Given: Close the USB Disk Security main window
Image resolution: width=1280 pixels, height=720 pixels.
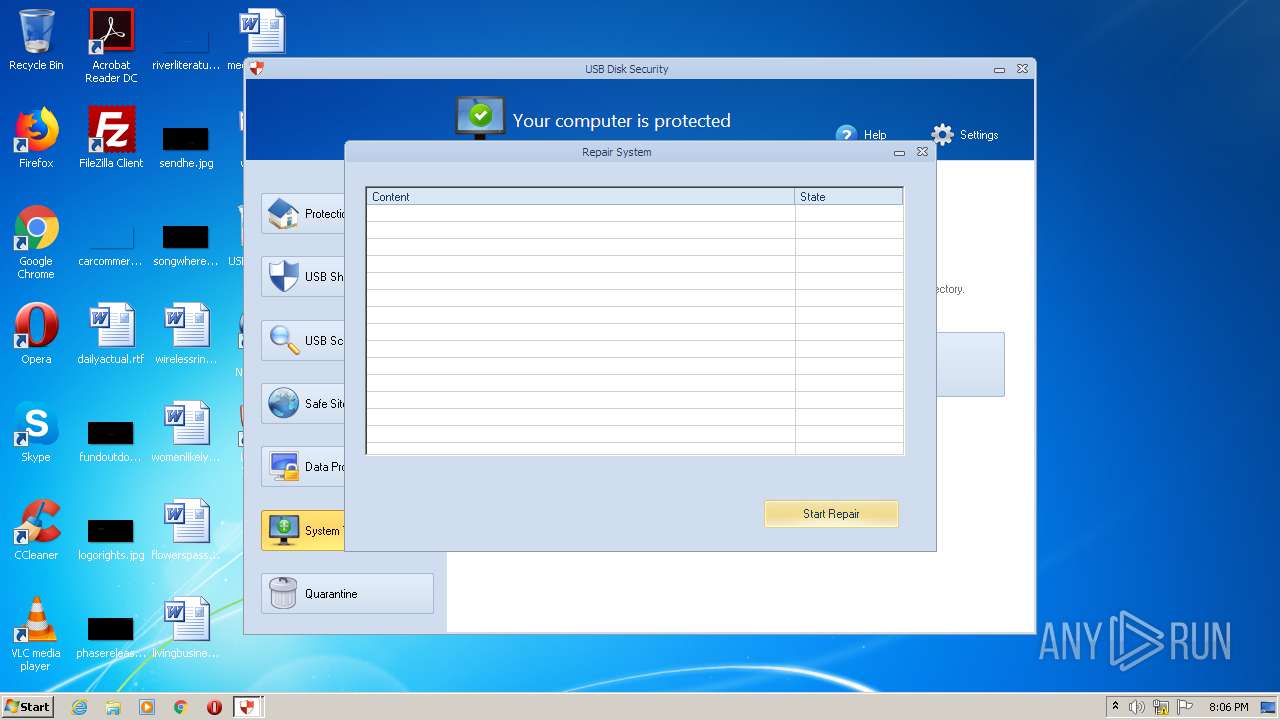Looking at the screenshot, I should (x=1022, y=69).
